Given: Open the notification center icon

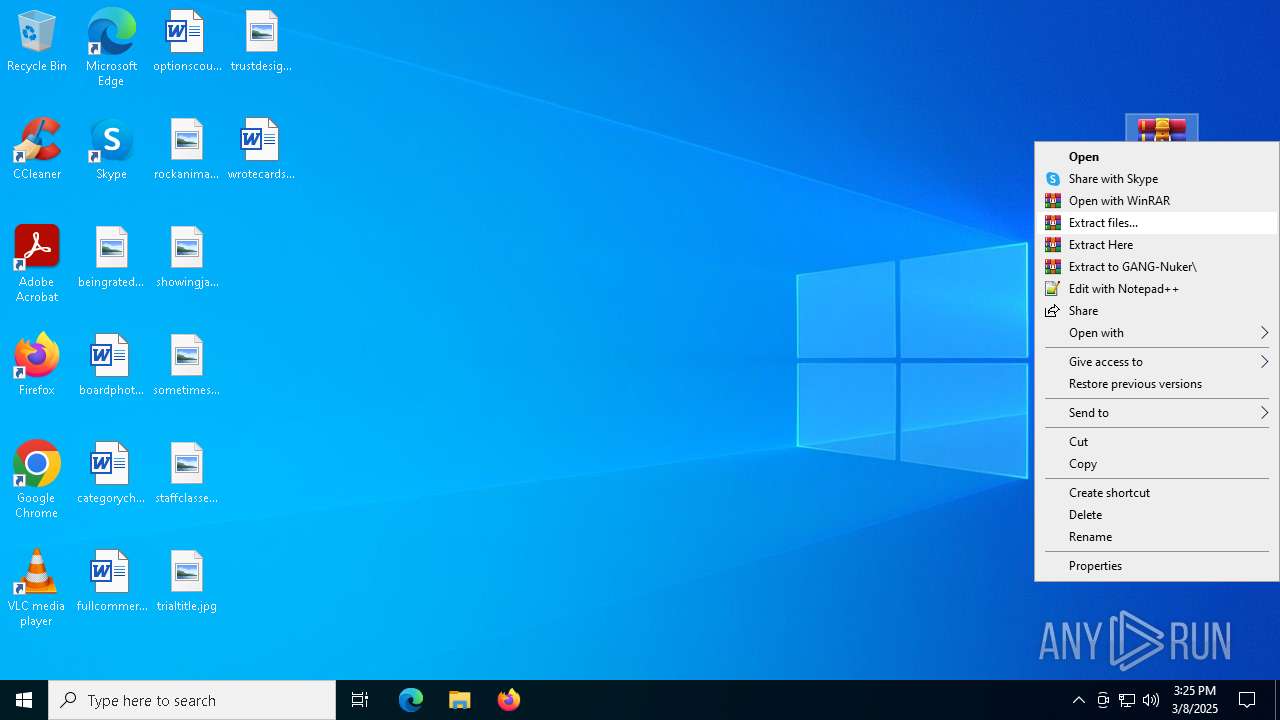Looking at the screenshot, I should (1247, 700).
